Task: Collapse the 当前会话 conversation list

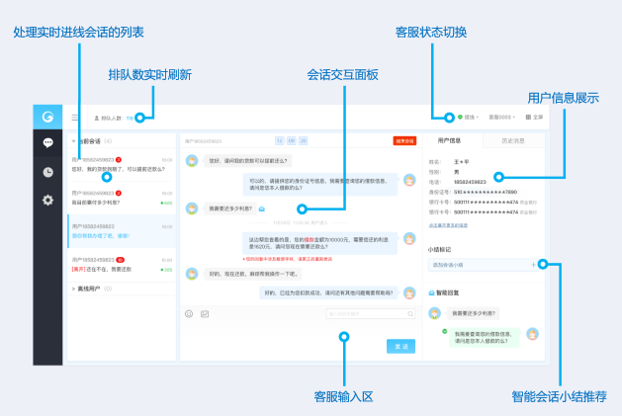Action: point(73,141)
